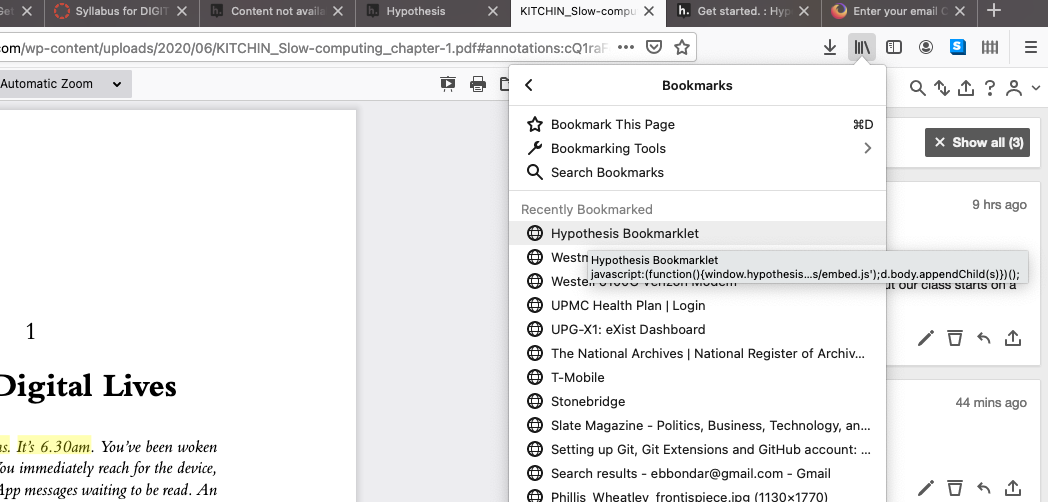The width and height of the screenshot is (1048, 502).
Task: Edit the annotation posted 9 hrs ago
Action: pyautogui.click(x=926, y=338)
